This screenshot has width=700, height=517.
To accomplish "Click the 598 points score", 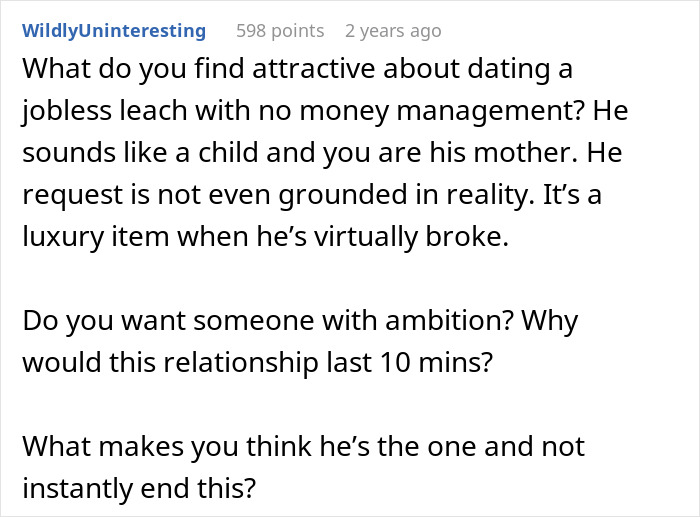I will [x=280, y=31].
